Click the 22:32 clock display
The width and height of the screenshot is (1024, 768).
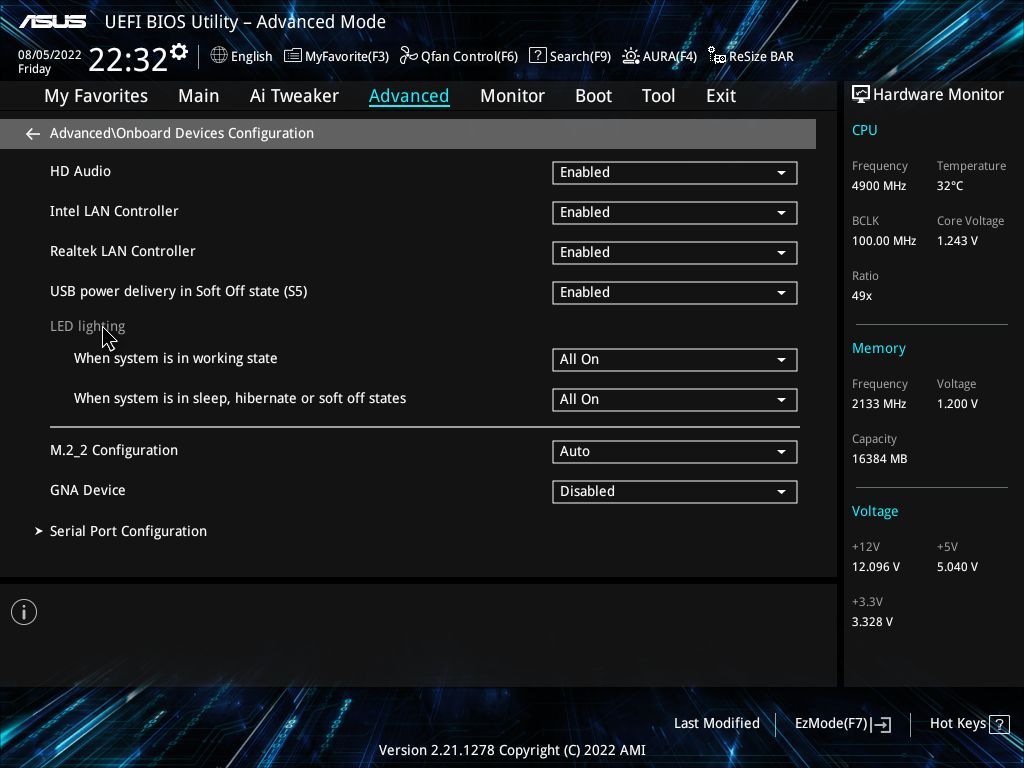click(128, 59)
